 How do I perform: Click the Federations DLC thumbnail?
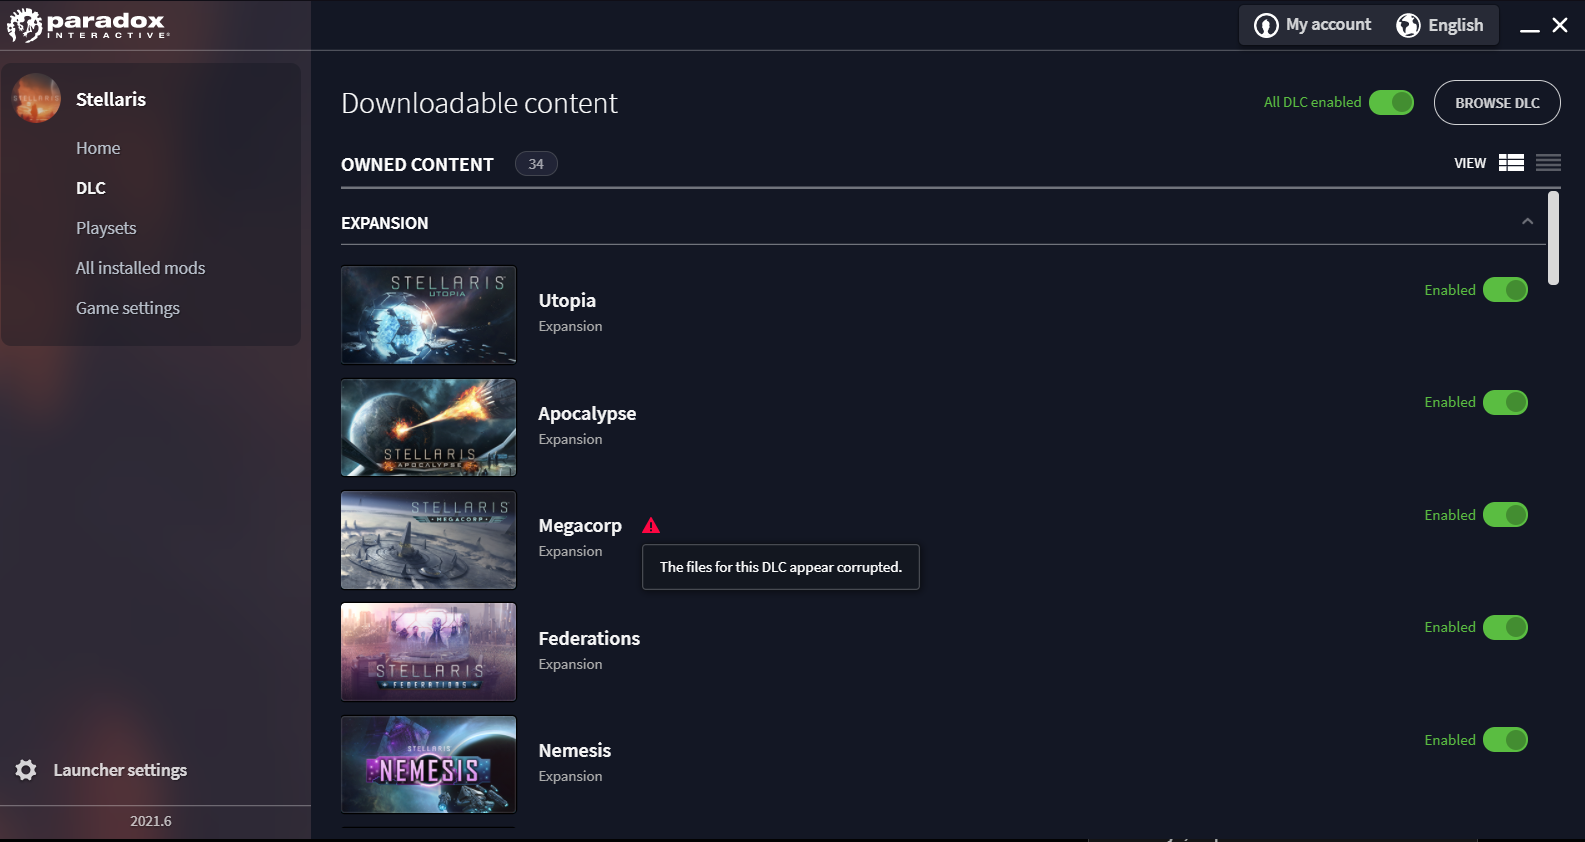[429, 652]
